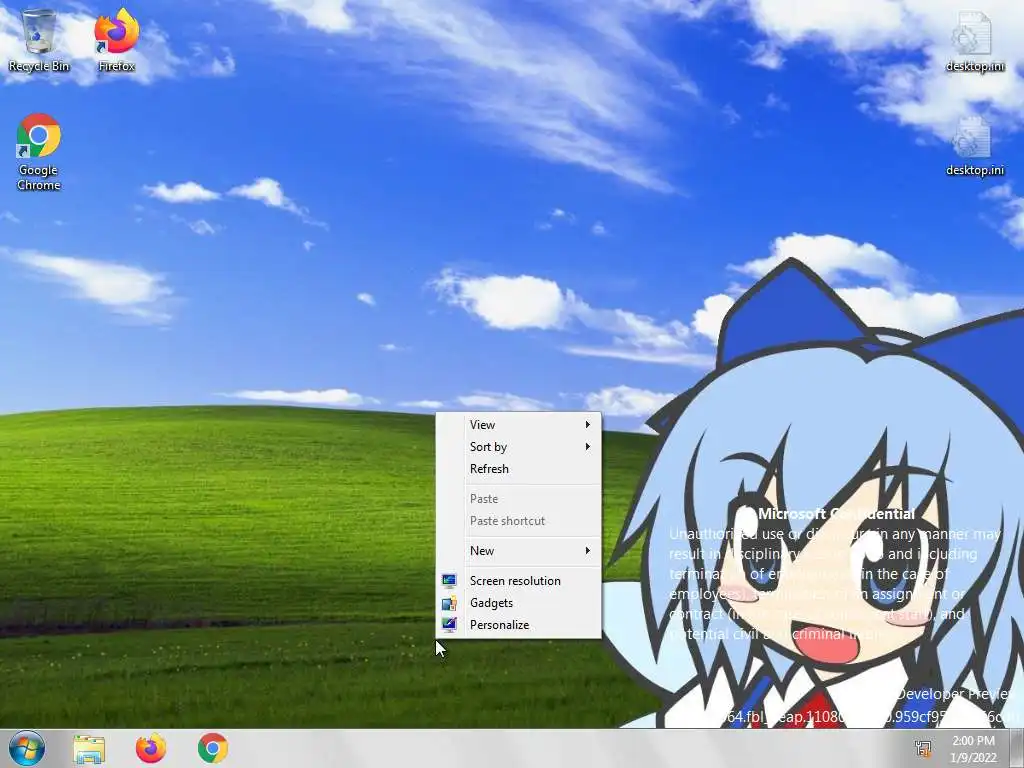Select the Google Chrome desktop shortcut
The width and height of the screenshot is (1024, 768).
pos(39,152)
